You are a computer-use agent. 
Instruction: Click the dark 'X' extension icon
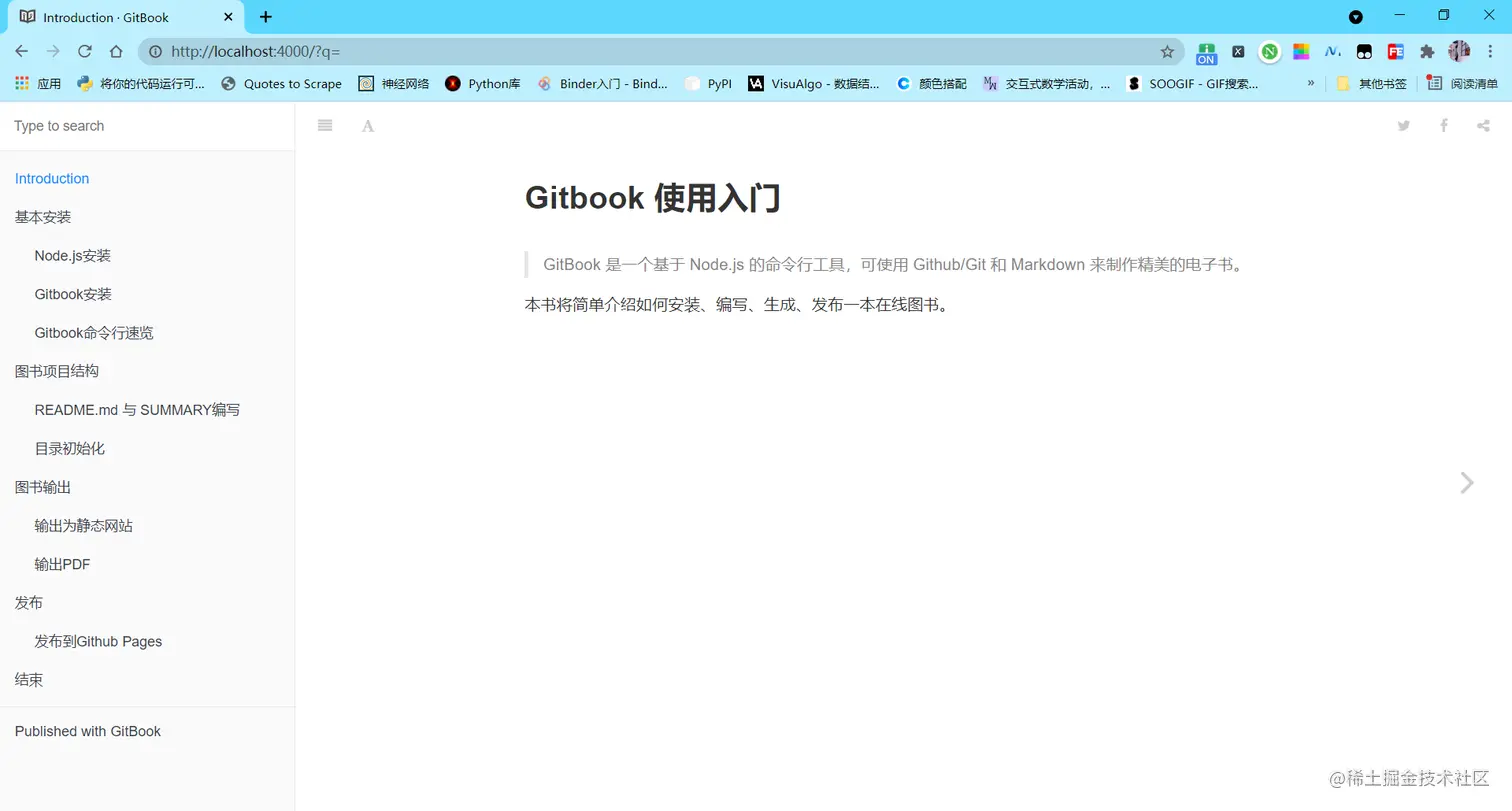click(x=1238, y=51)
